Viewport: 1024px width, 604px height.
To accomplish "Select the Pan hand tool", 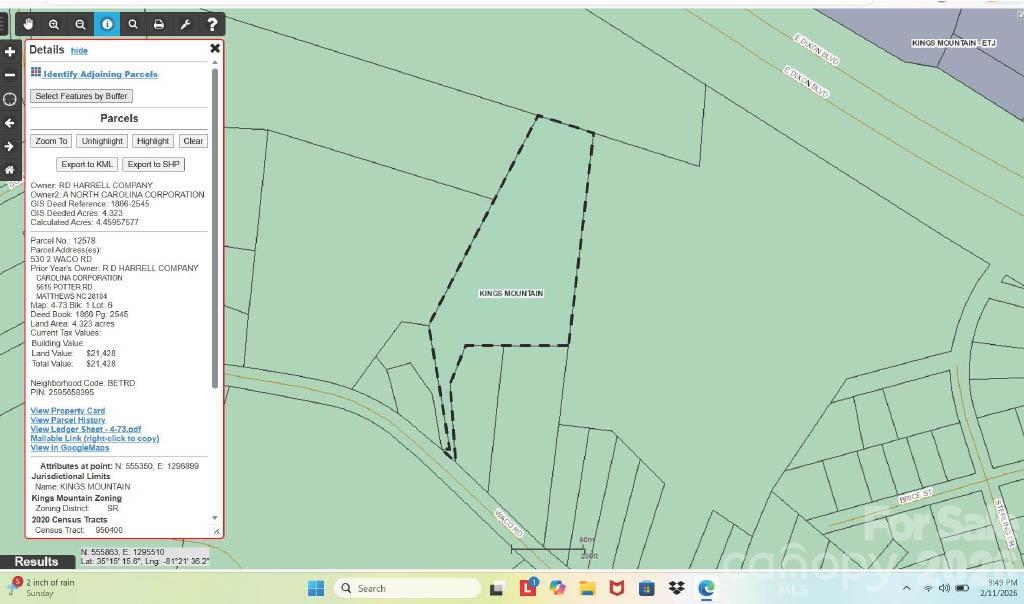I will click(28, 24).
